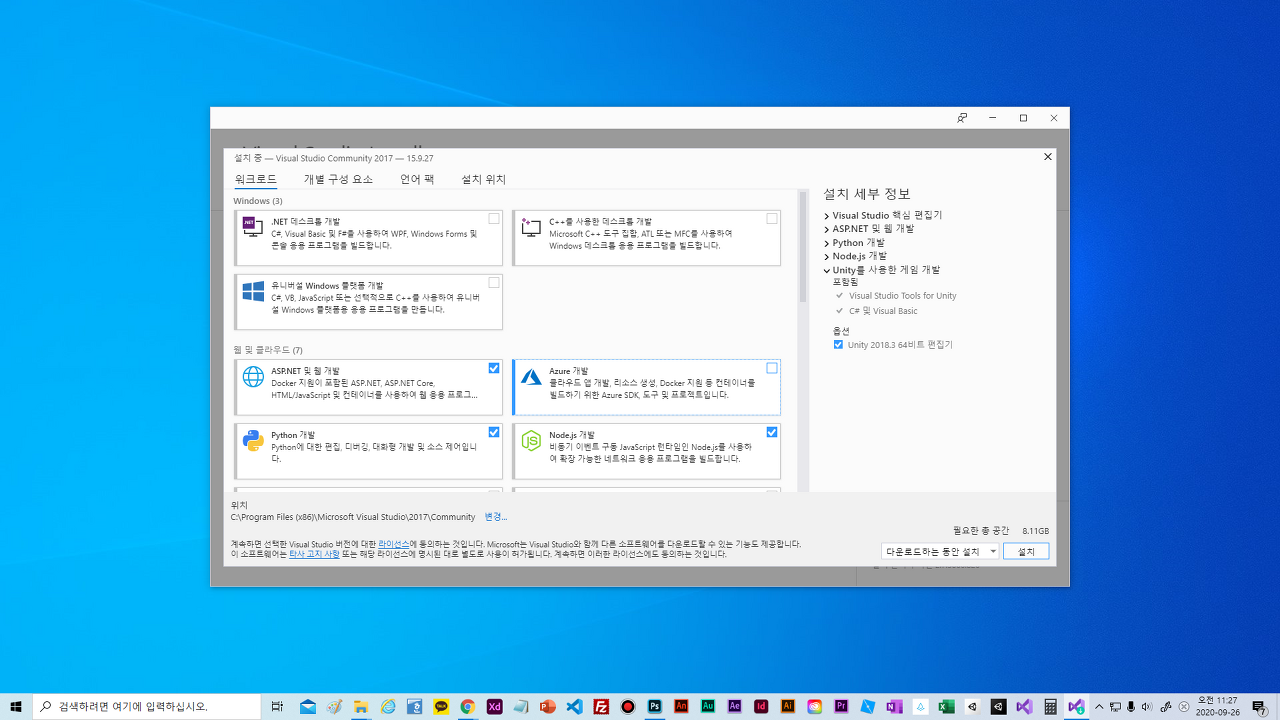Uncheck the ASP.NET and web development workload

pyautogui.click(x=494, y=368)
